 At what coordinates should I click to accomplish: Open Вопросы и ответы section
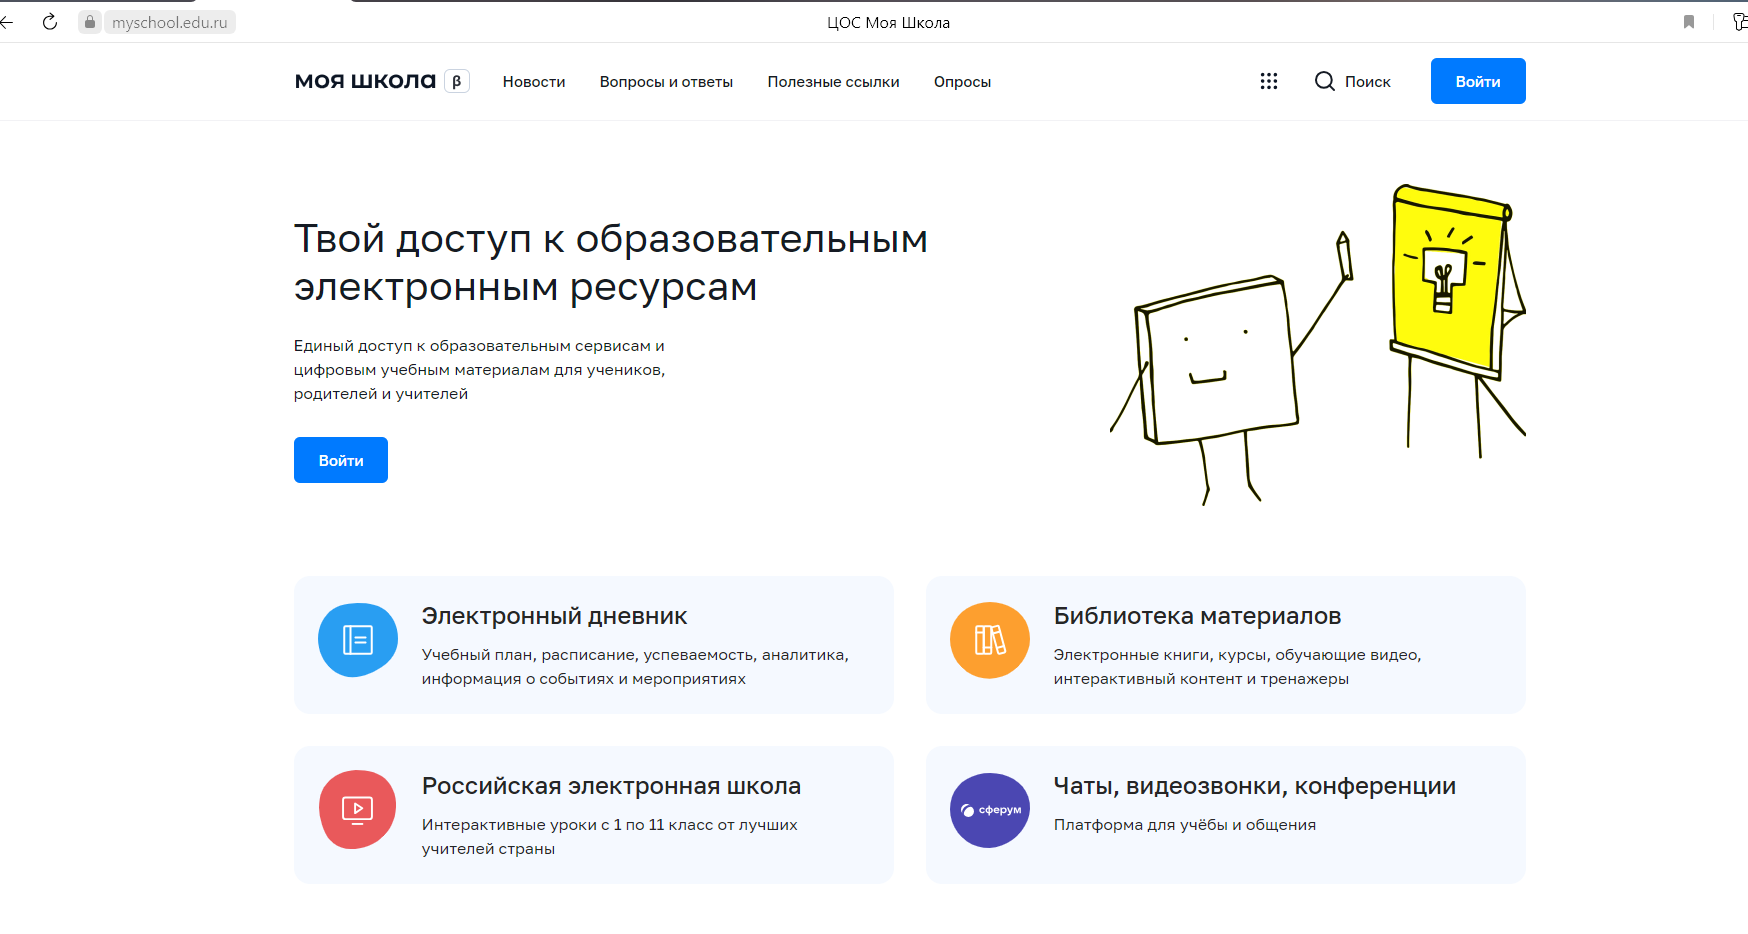tap(666, 82)
